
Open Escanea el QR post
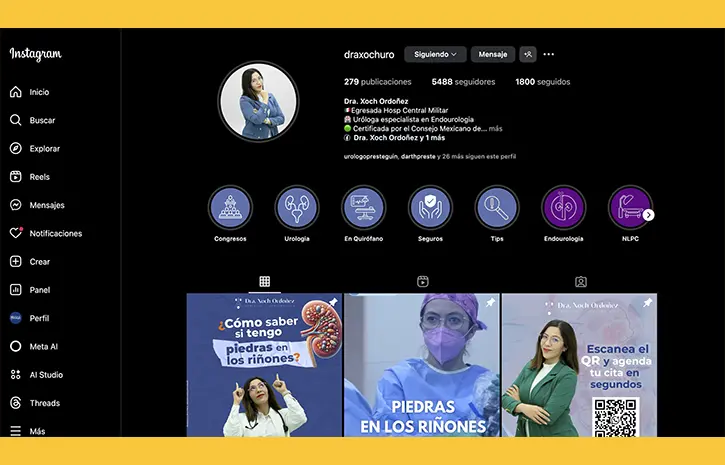[579, 365]
